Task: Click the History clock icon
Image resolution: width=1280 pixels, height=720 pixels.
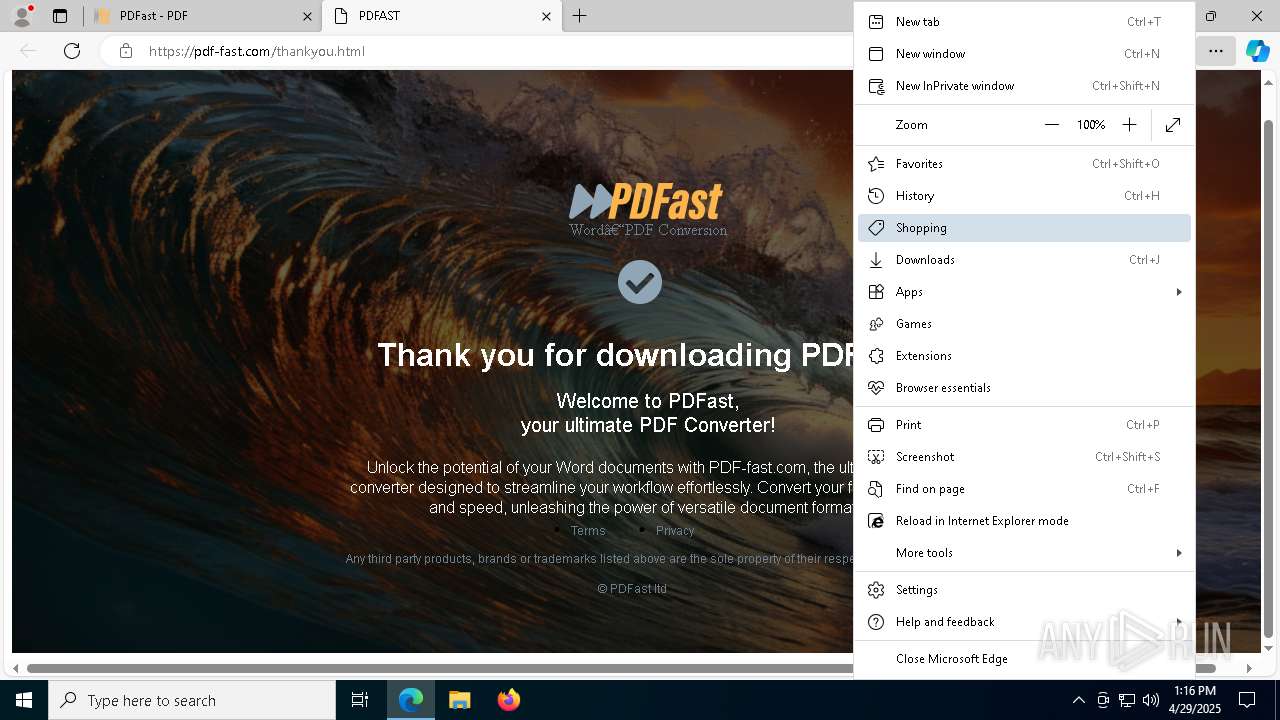Action: [876, 196]
